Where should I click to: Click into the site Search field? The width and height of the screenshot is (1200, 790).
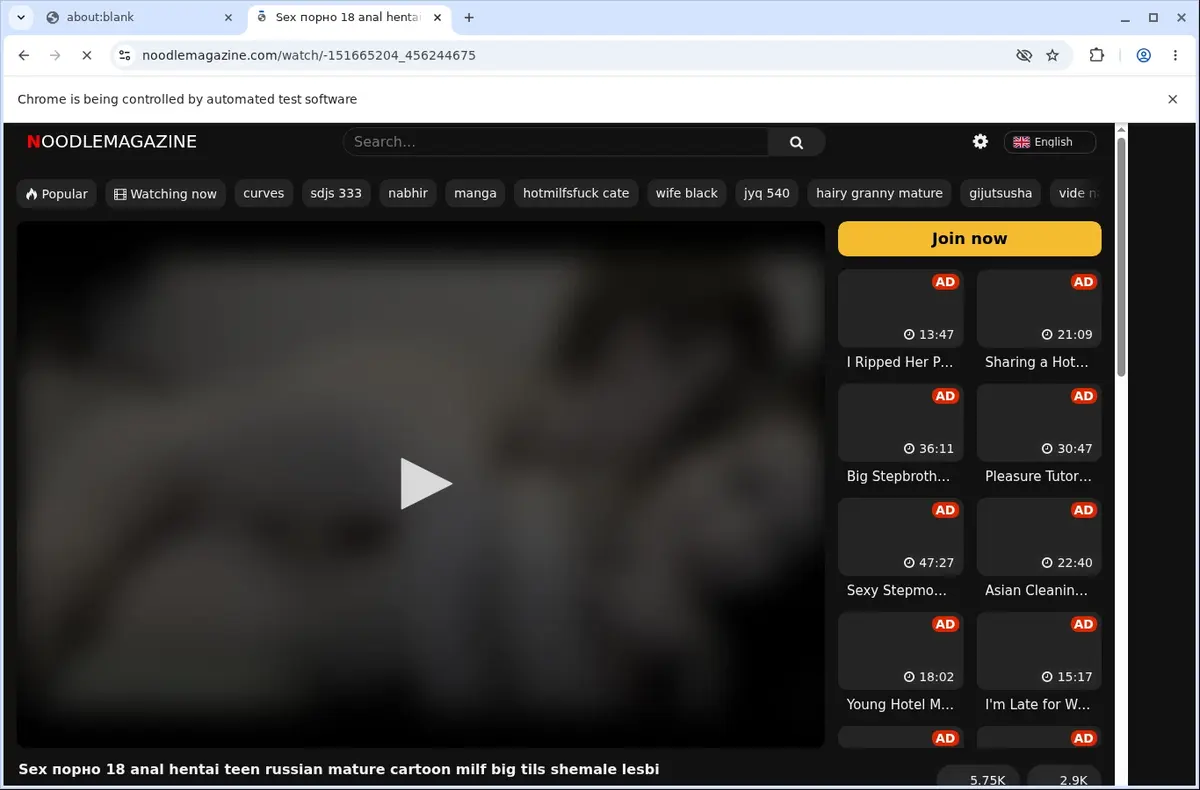[555, 142]
